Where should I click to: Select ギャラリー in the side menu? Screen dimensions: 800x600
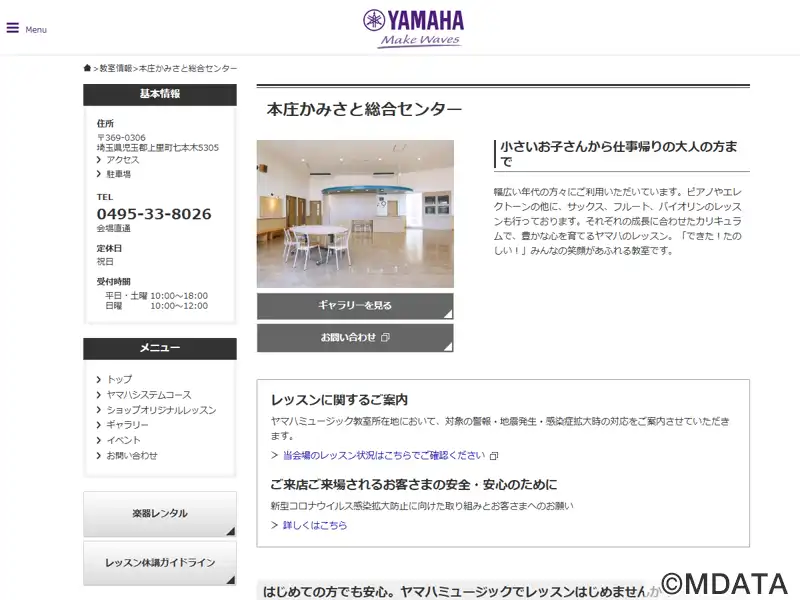point(127,424)
